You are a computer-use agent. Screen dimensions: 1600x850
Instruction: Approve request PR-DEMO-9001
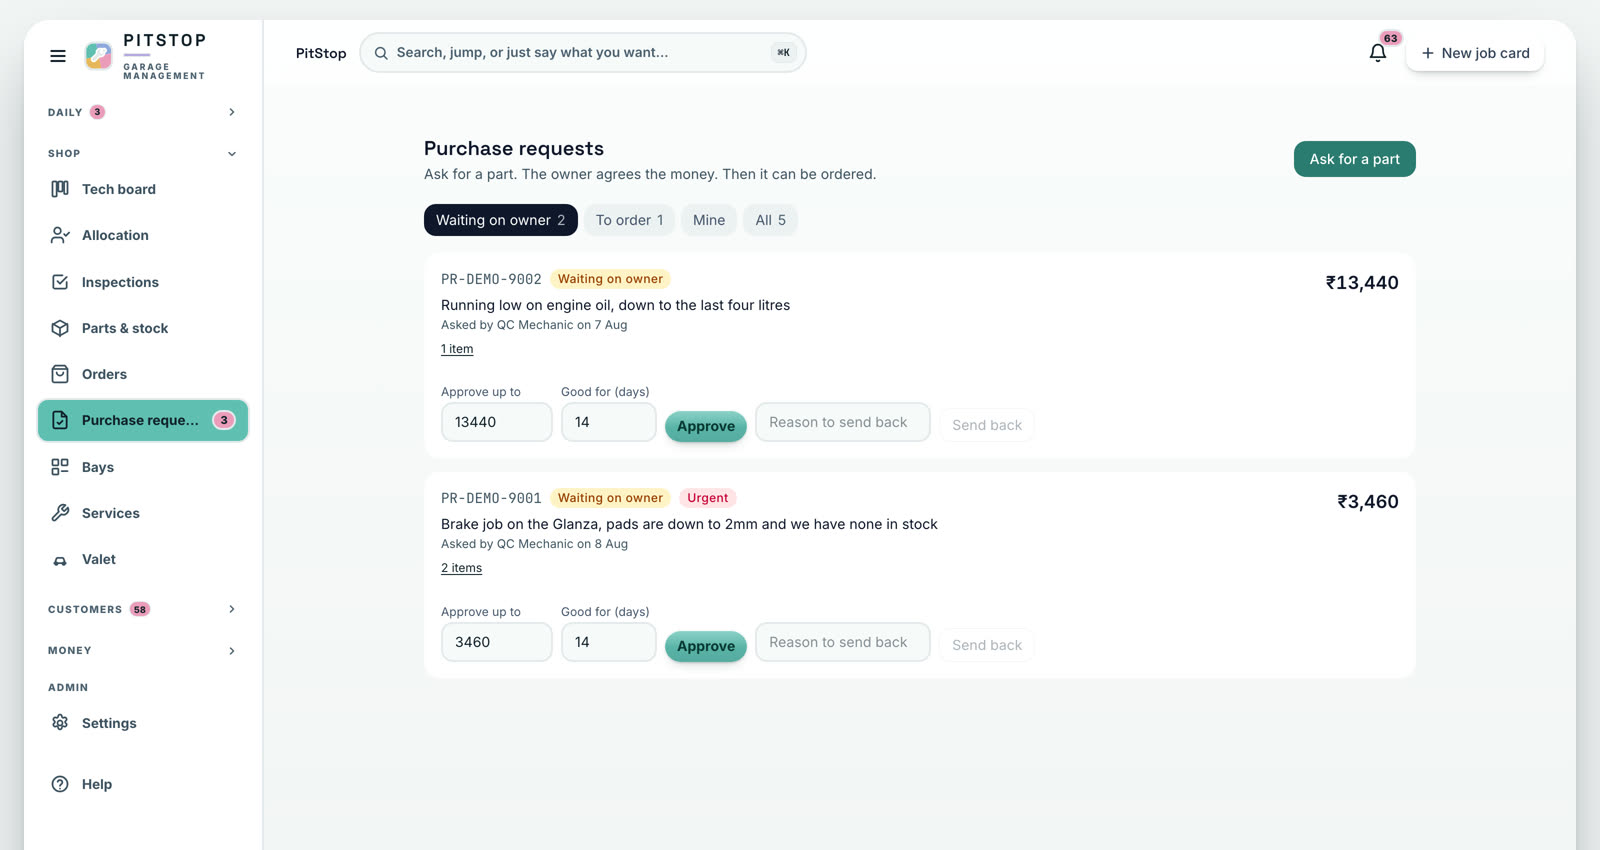pyautogui.click(x=706, y=646)
